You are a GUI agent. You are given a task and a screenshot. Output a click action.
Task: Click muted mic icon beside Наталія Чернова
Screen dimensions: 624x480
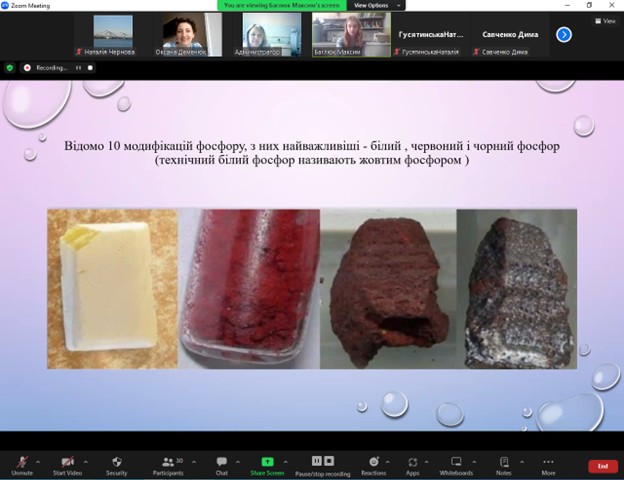point(79,52)
